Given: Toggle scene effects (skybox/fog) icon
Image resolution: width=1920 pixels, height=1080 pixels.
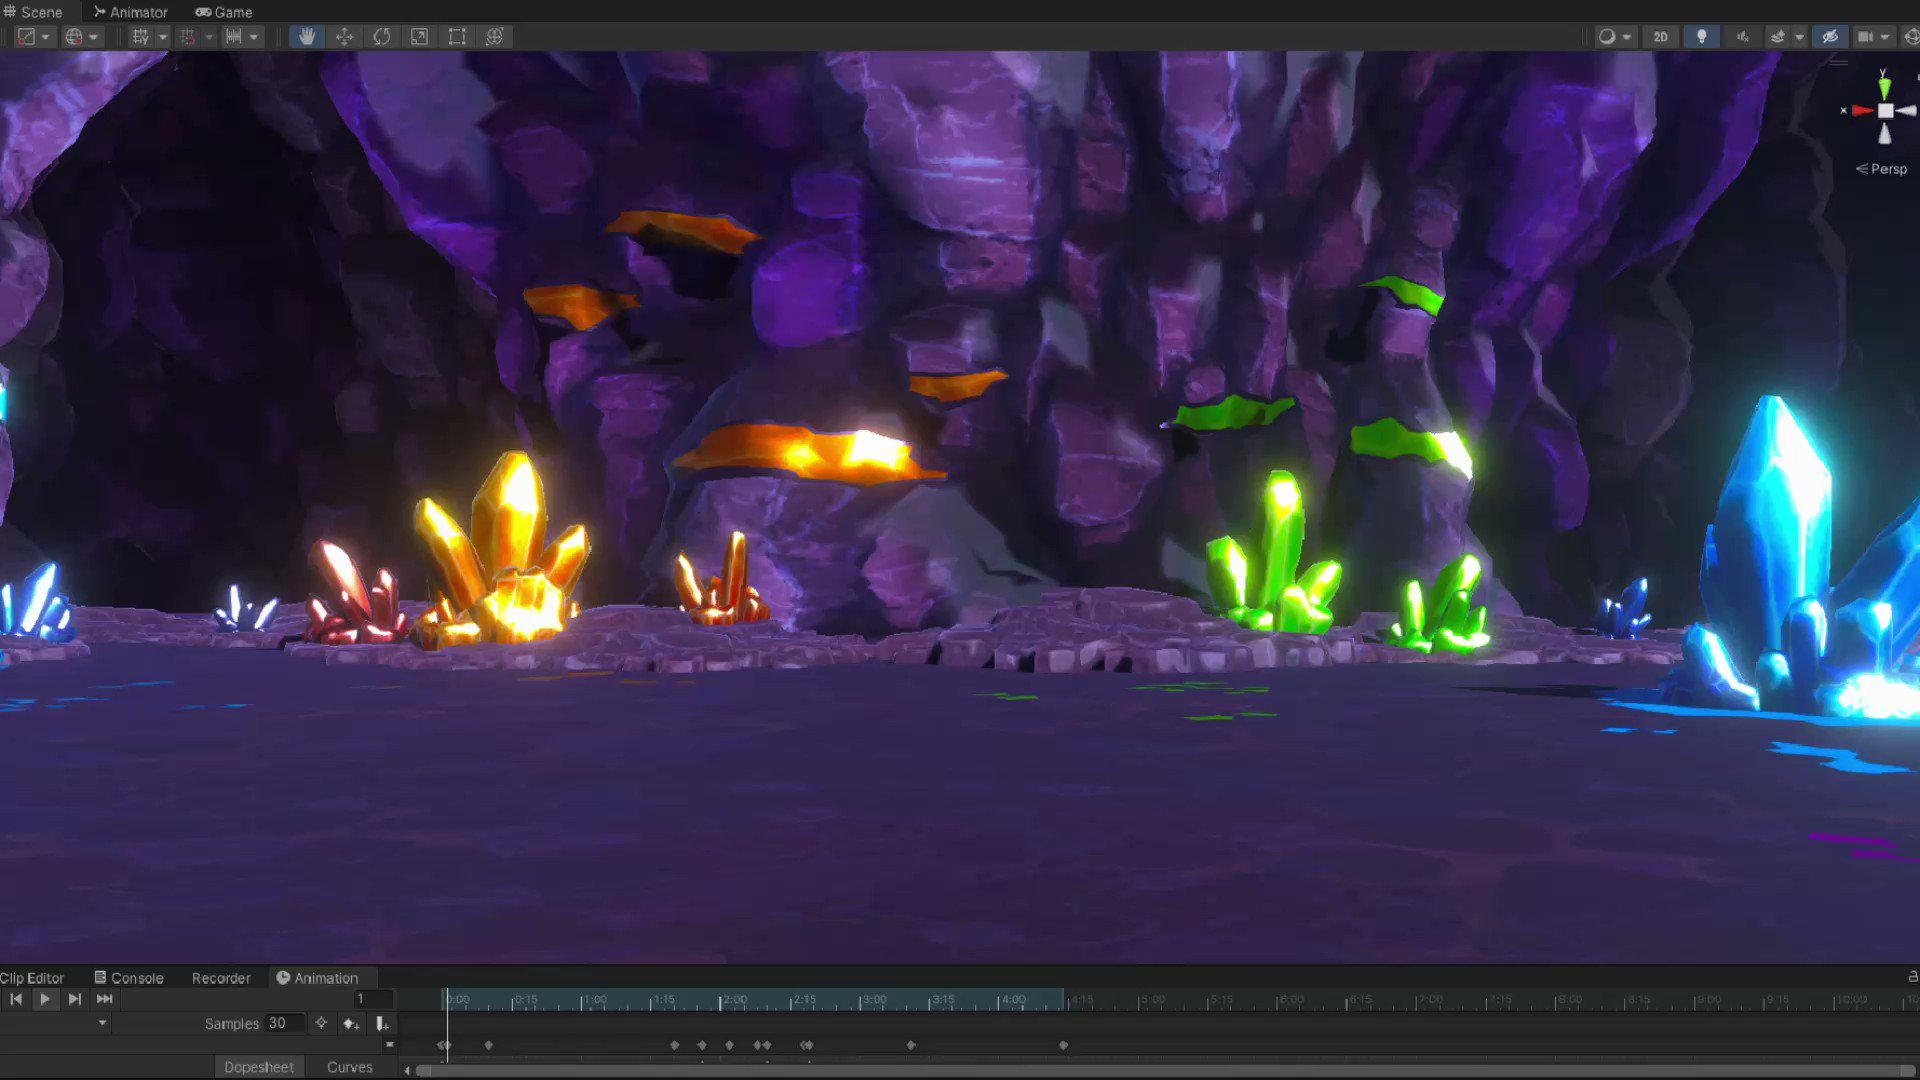Looking at the screenshot, I should (x=1778, y=37).
